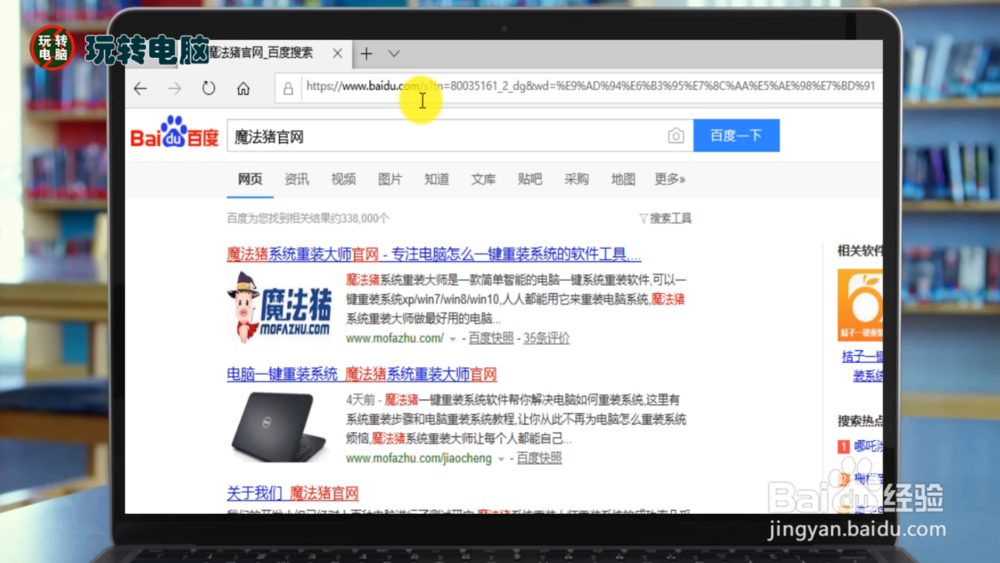Click the orange 桔子 software icon
The image size is (1000, 563).
860,305
